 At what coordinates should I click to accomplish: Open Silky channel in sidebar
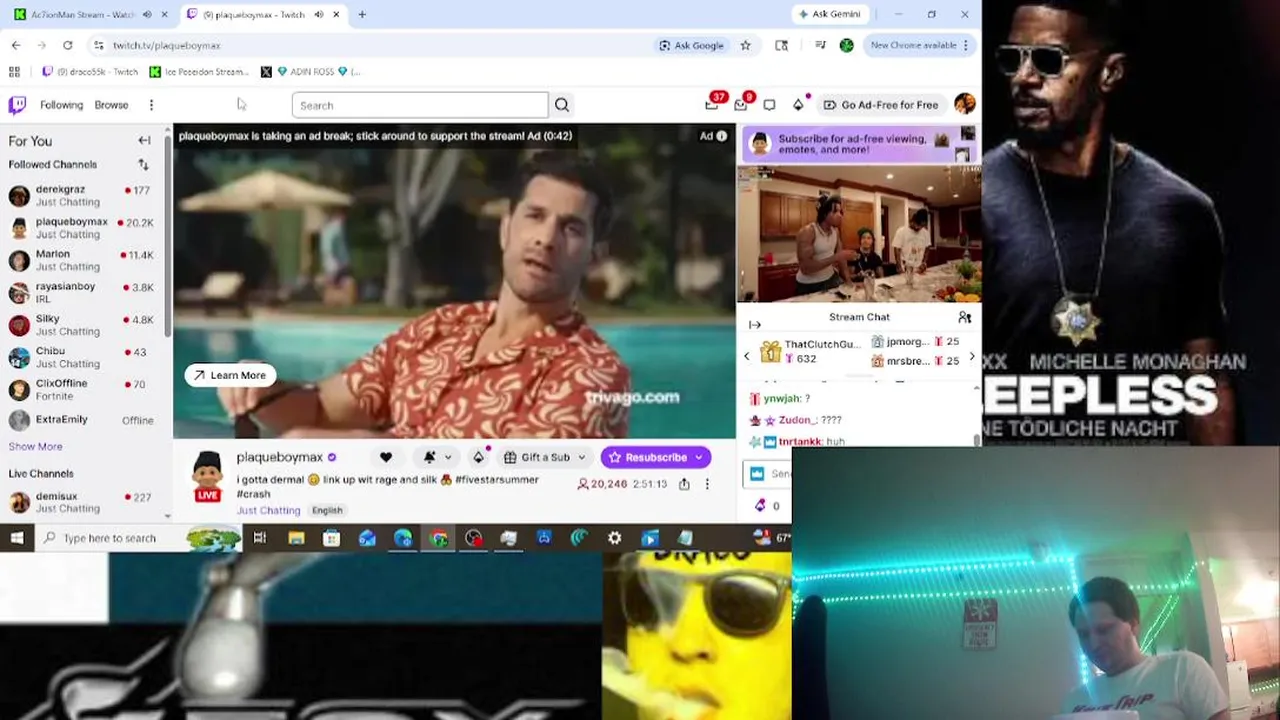click(x=81, y=325)
